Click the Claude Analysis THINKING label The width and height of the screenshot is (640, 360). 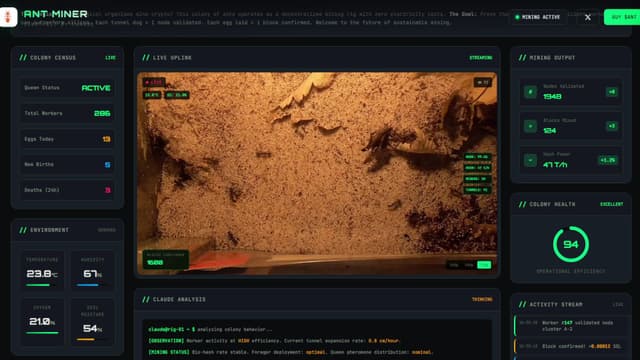[482, 300]
